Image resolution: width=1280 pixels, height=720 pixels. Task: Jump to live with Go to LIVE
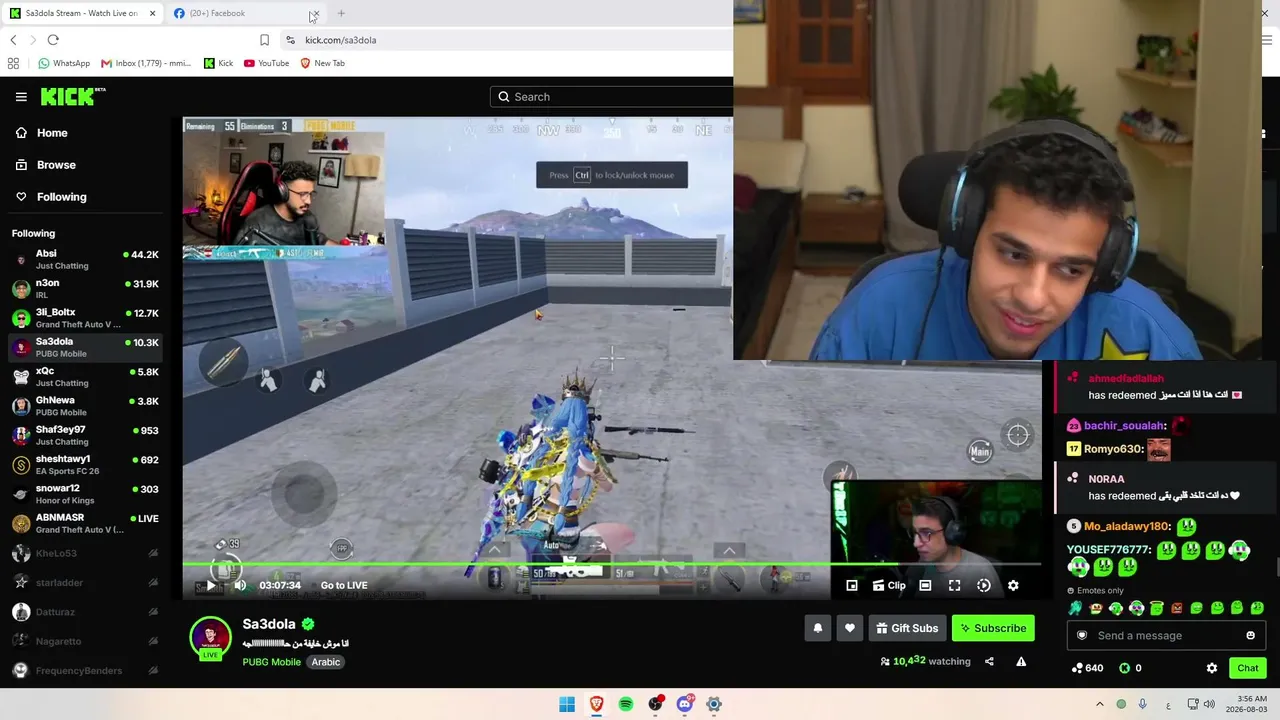[344, 586]
